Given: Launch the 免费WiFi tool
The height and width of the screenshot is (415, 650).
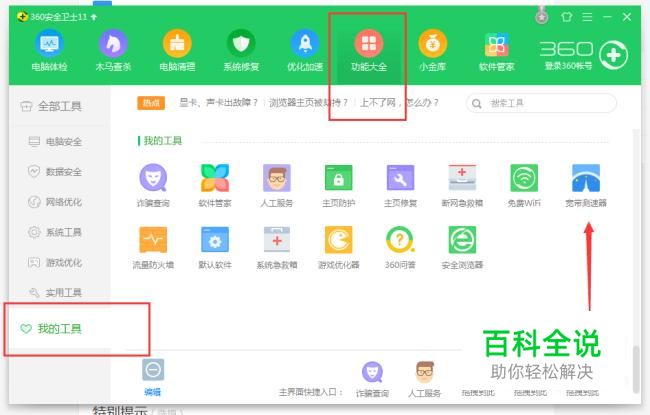Looking at the screenshot, I should click(524, 185).
